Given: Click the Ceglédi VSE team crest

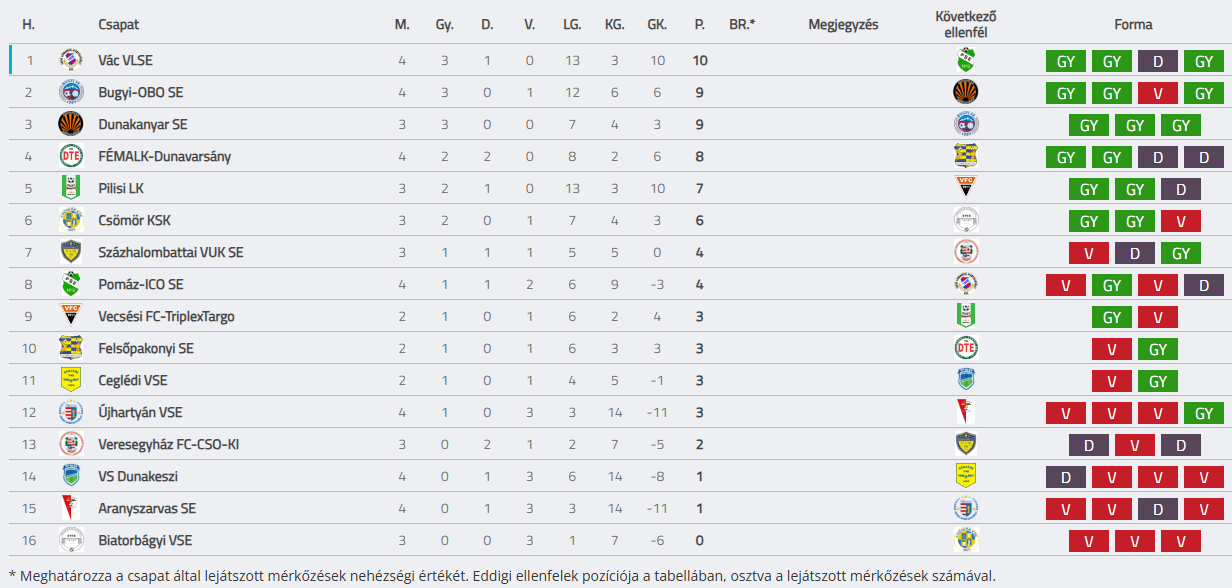Looking at the screenshot, I should pyautogui.click(x=70, y=380).
